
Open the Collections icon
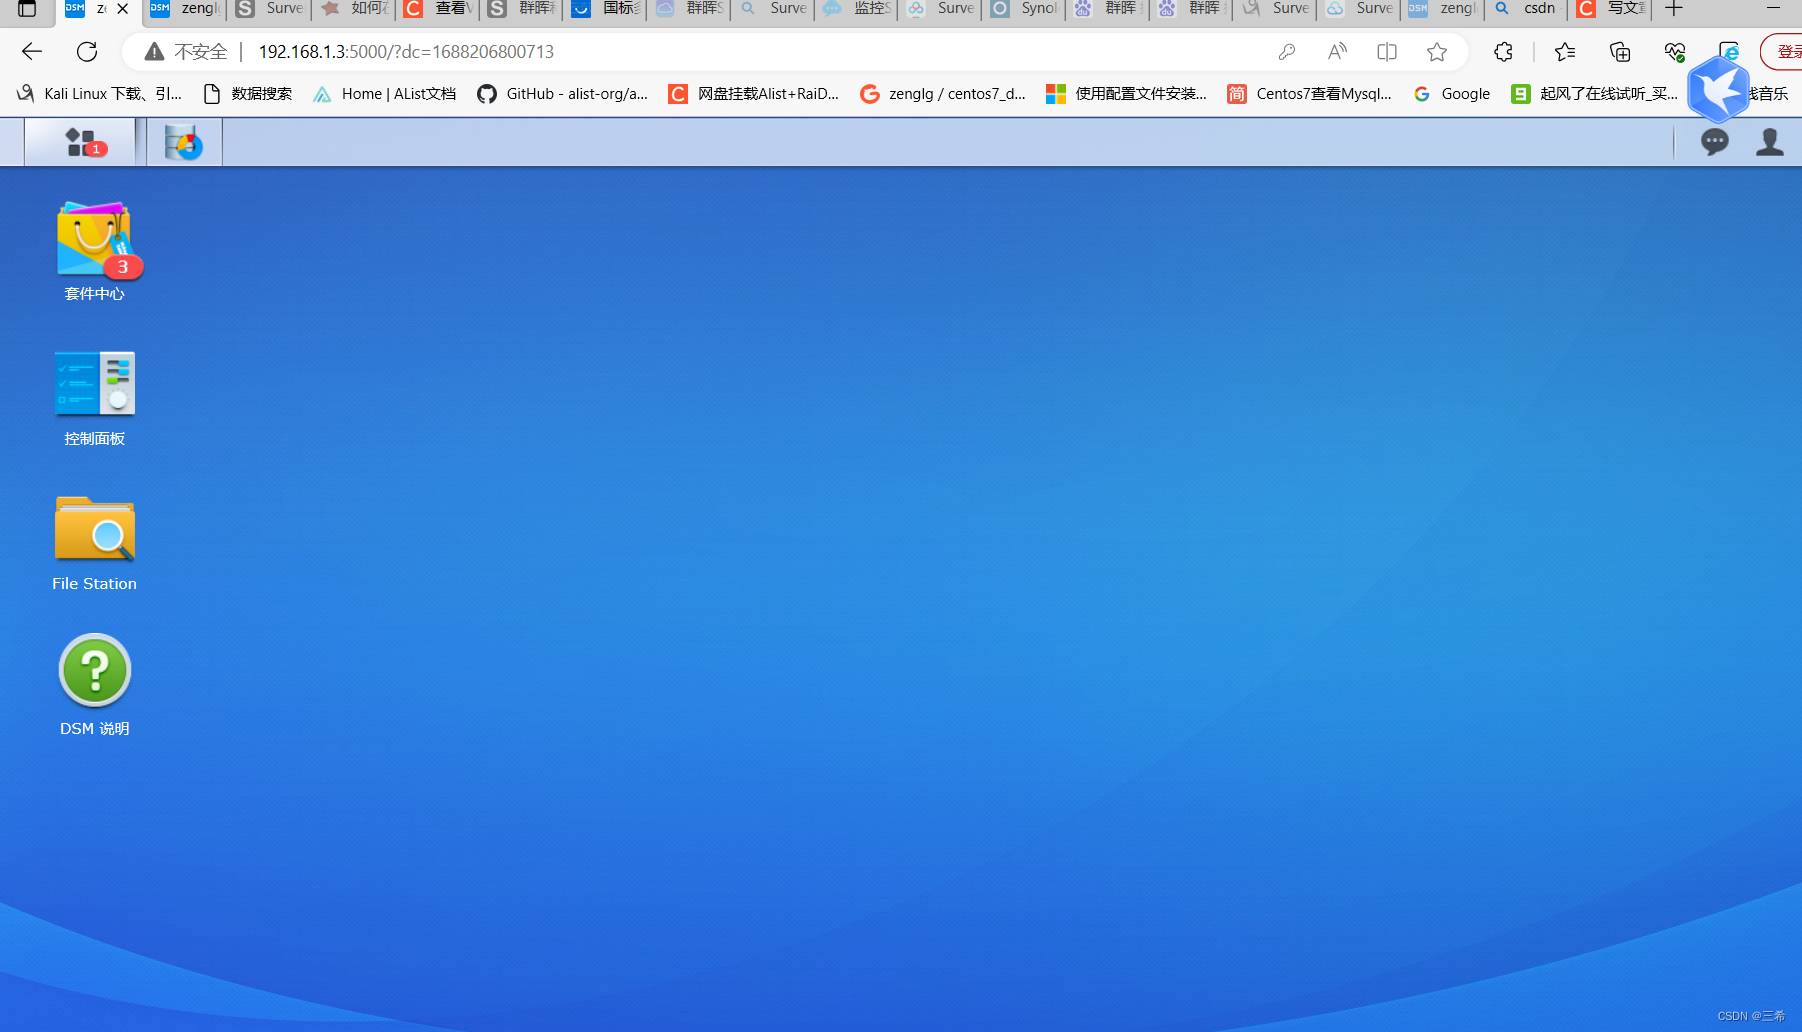coord(1620,52)
